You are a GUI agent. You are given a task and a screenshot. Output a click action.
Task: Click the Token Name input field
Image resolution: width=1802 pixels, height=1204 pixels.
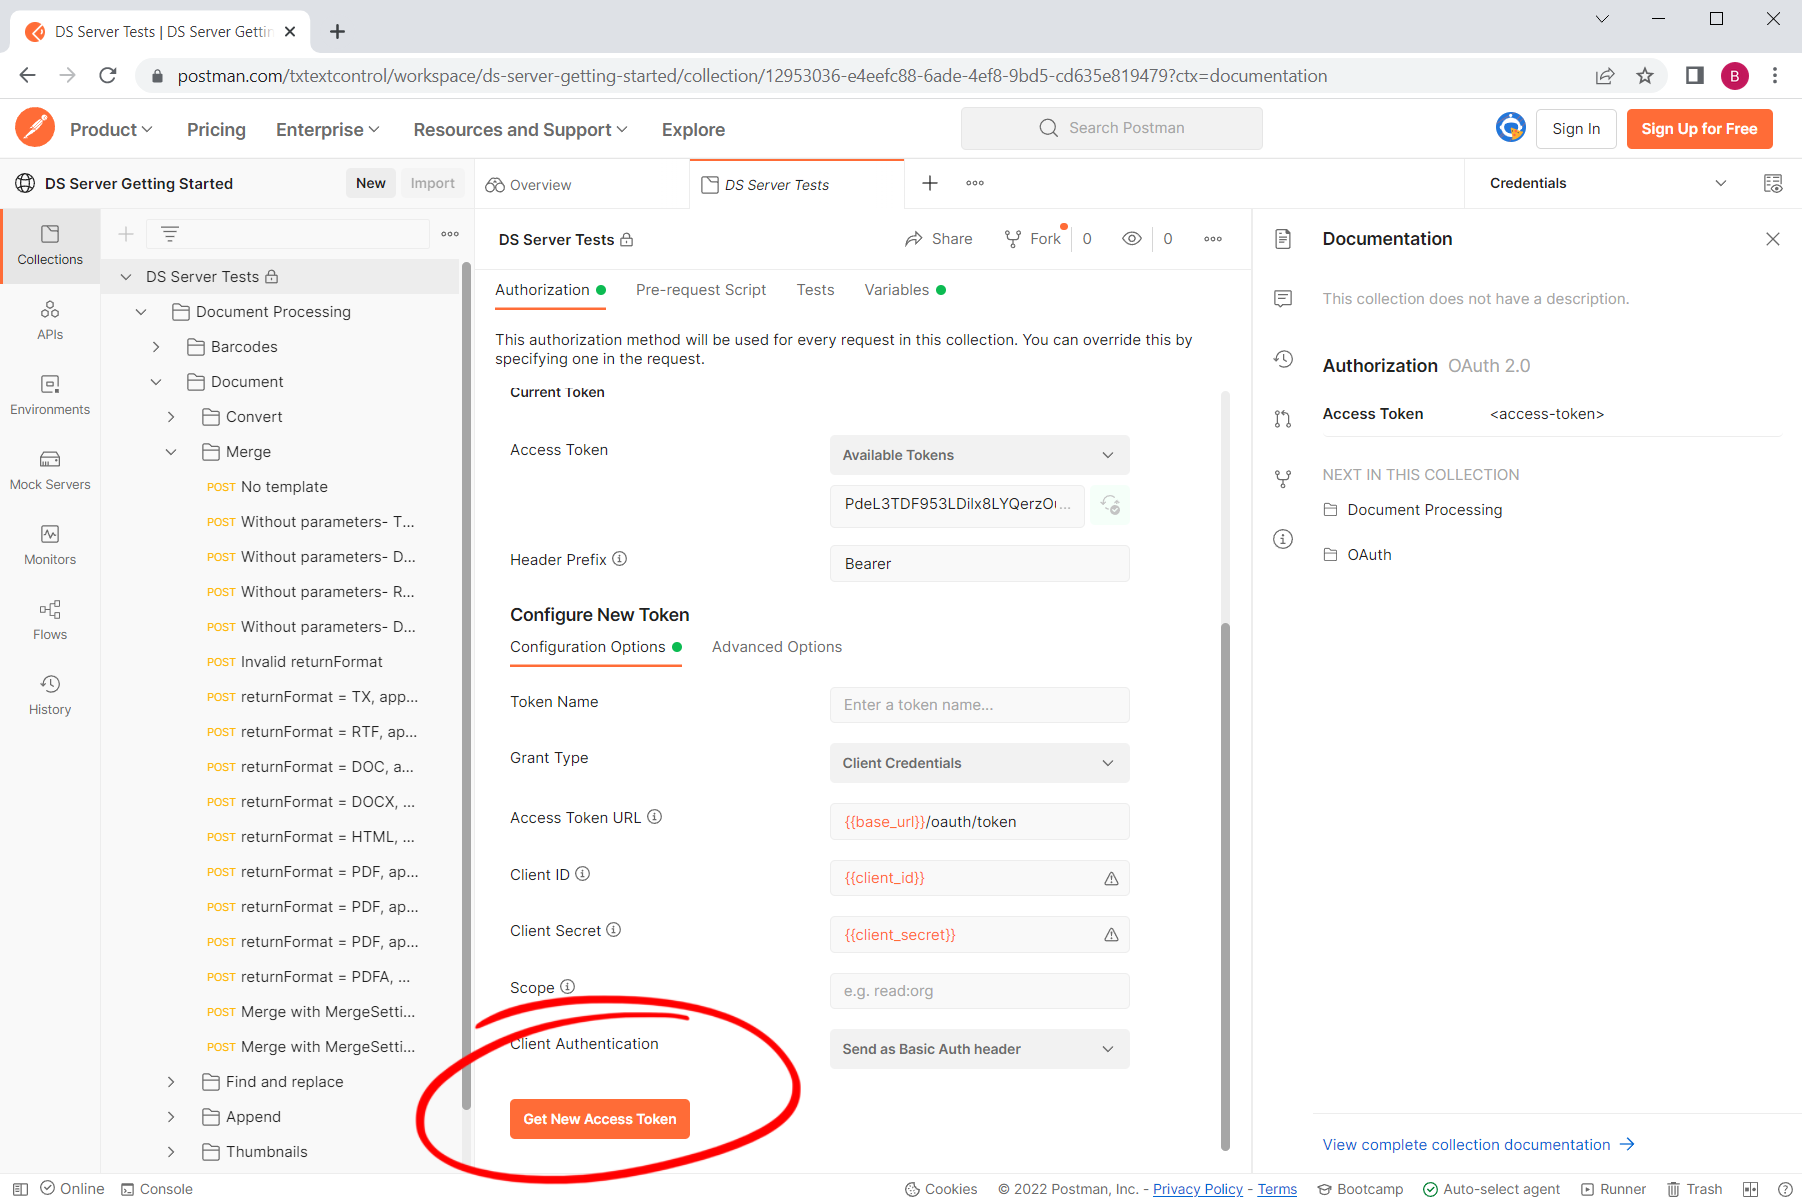[x=980, y=705]
